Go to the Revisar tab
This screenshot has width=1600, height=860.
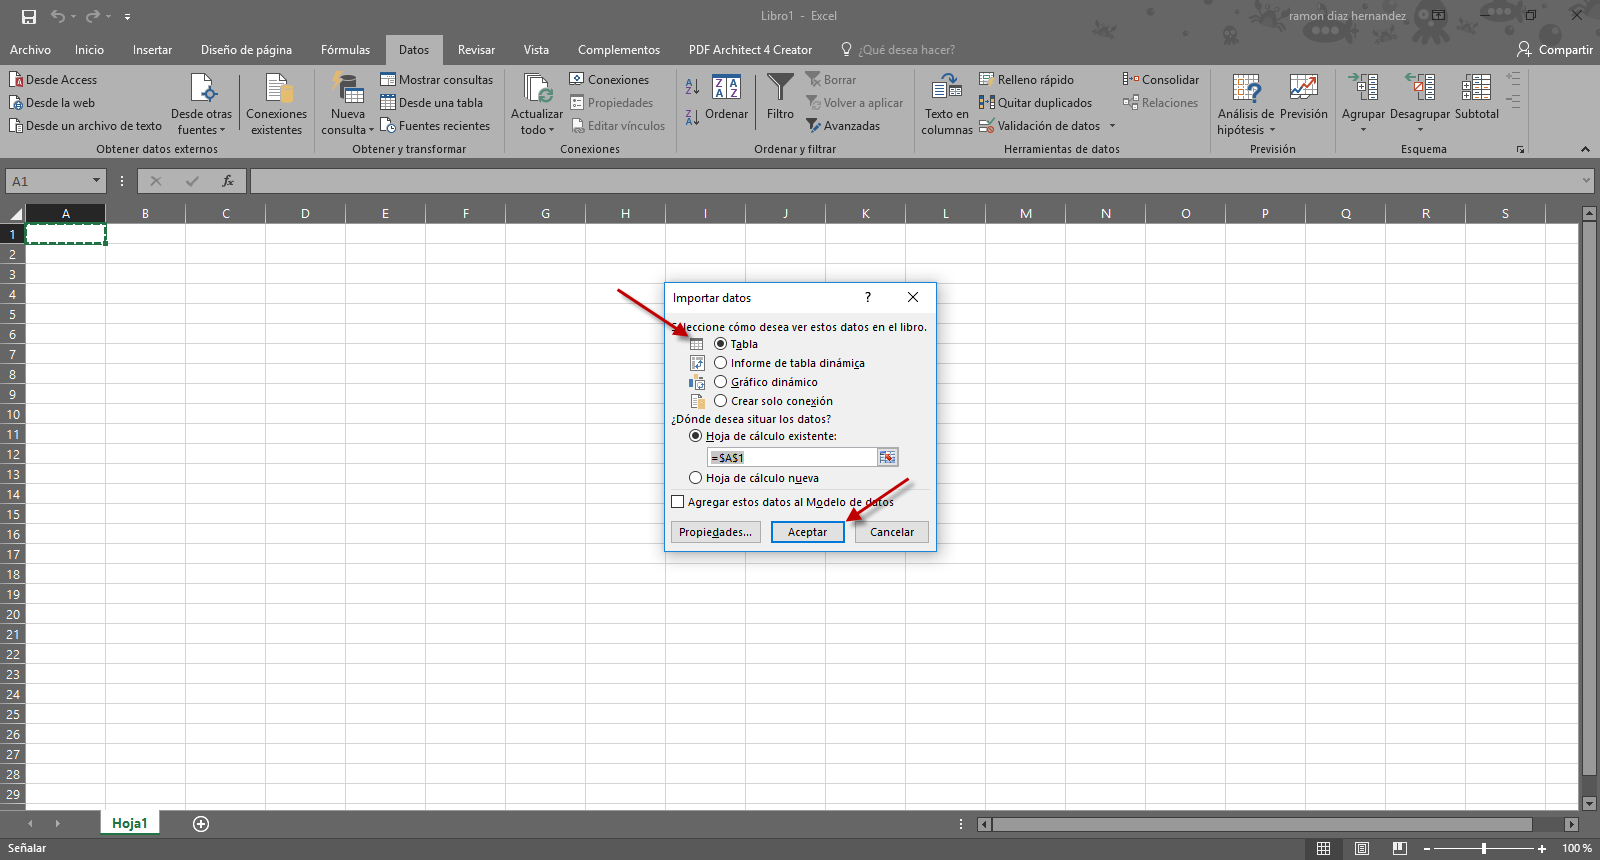click(476, 50)
